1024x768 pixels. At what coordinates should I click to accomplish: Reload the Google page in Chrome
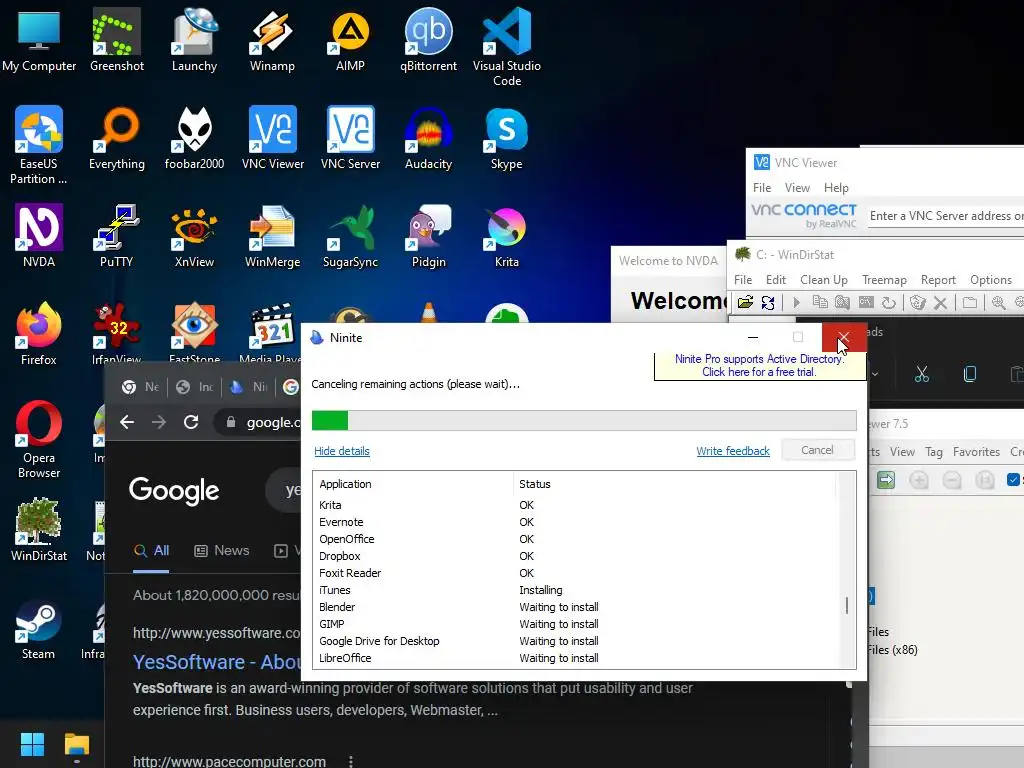[191, 422]
